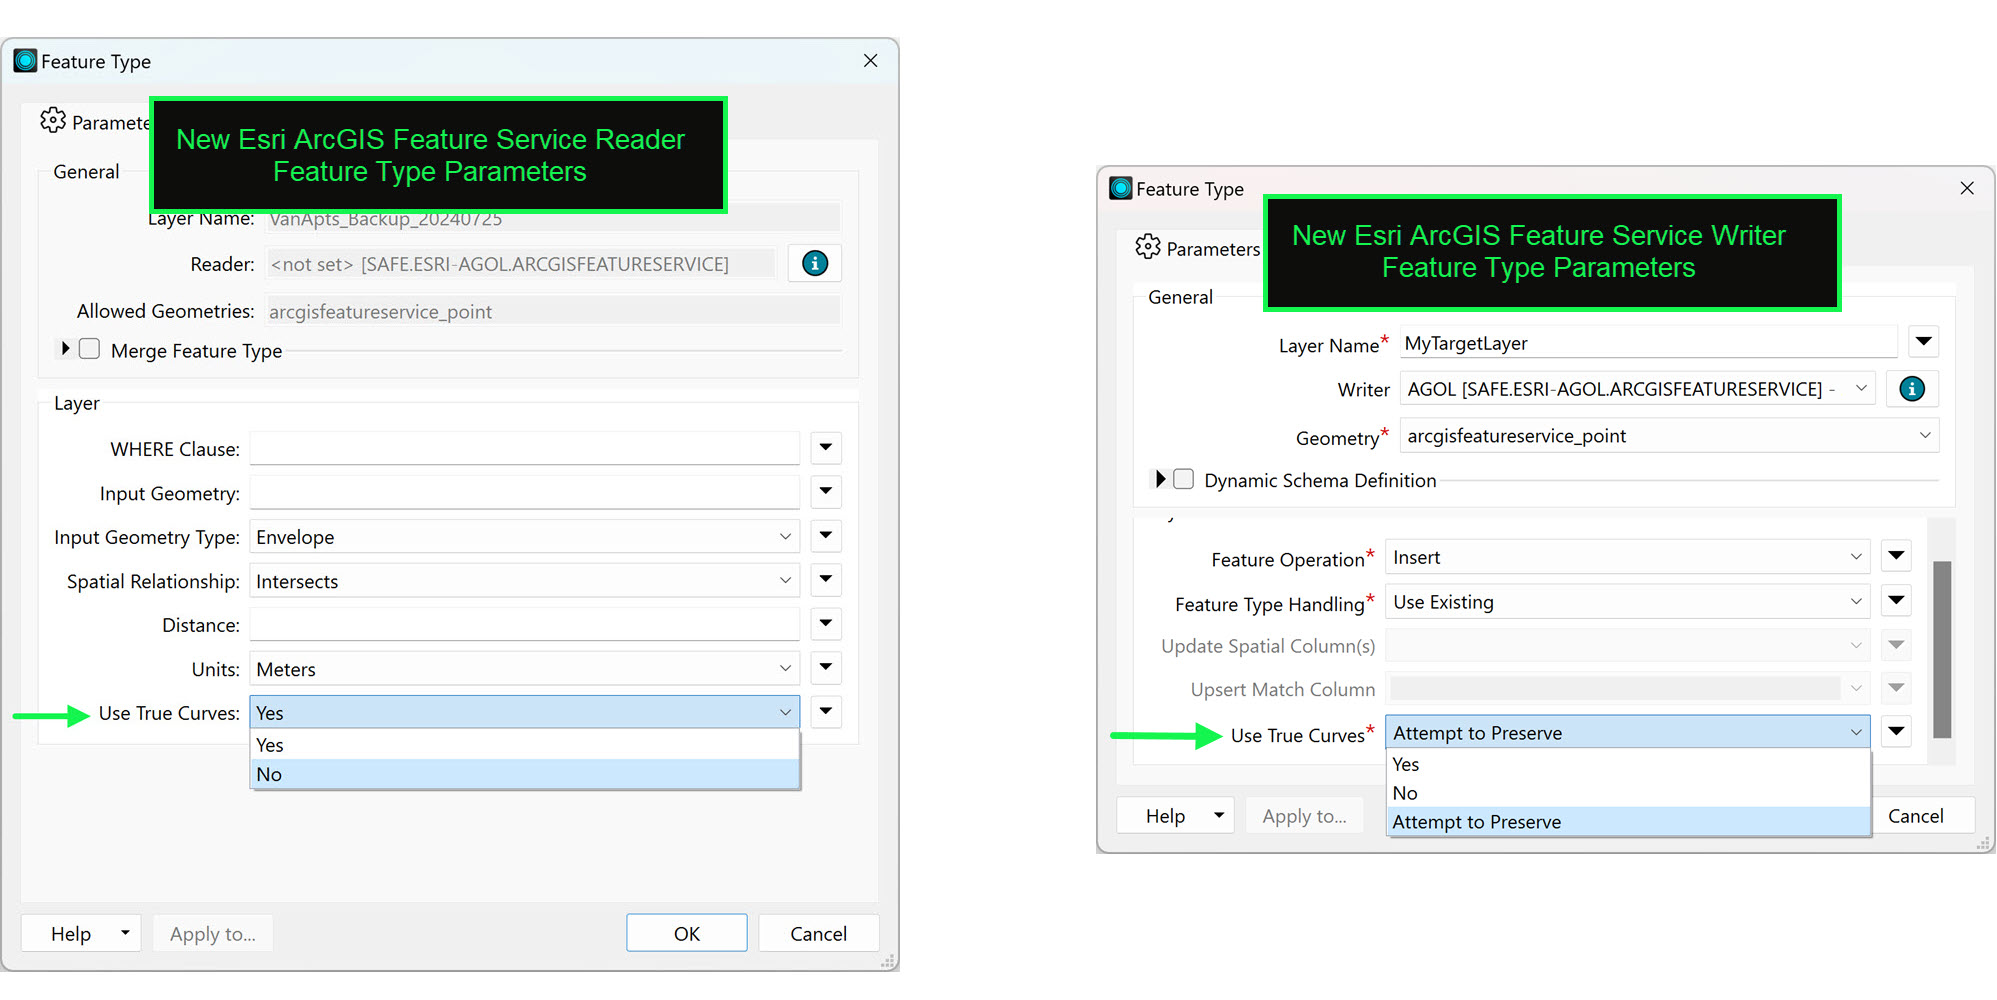Select Yes in writer Use True Curves list
The width and height of the screenshot is (1997, 1000).
pos(1628,764)
